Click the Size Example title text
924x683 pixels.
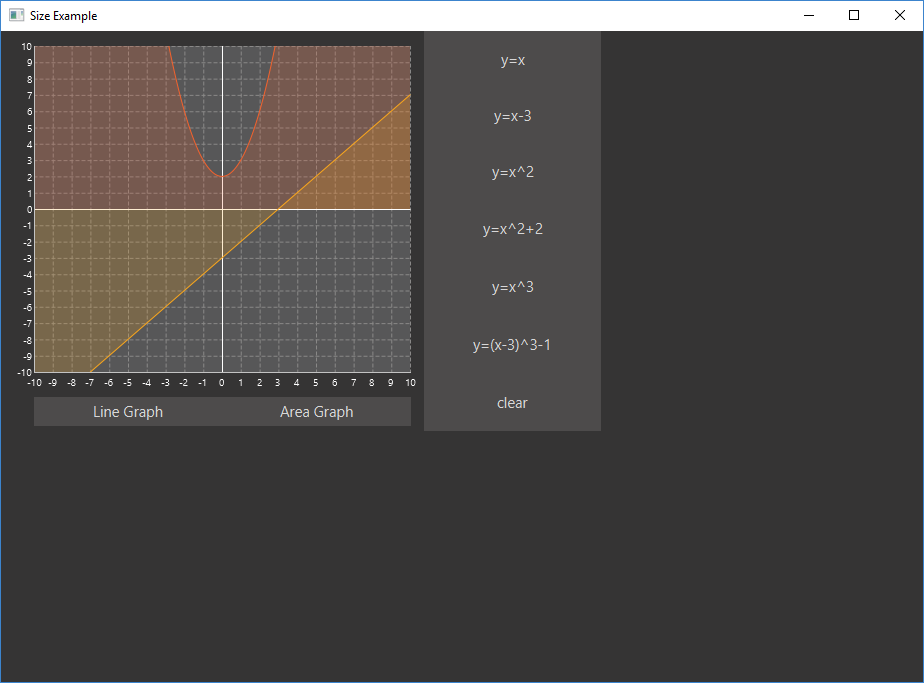point(64,16)
